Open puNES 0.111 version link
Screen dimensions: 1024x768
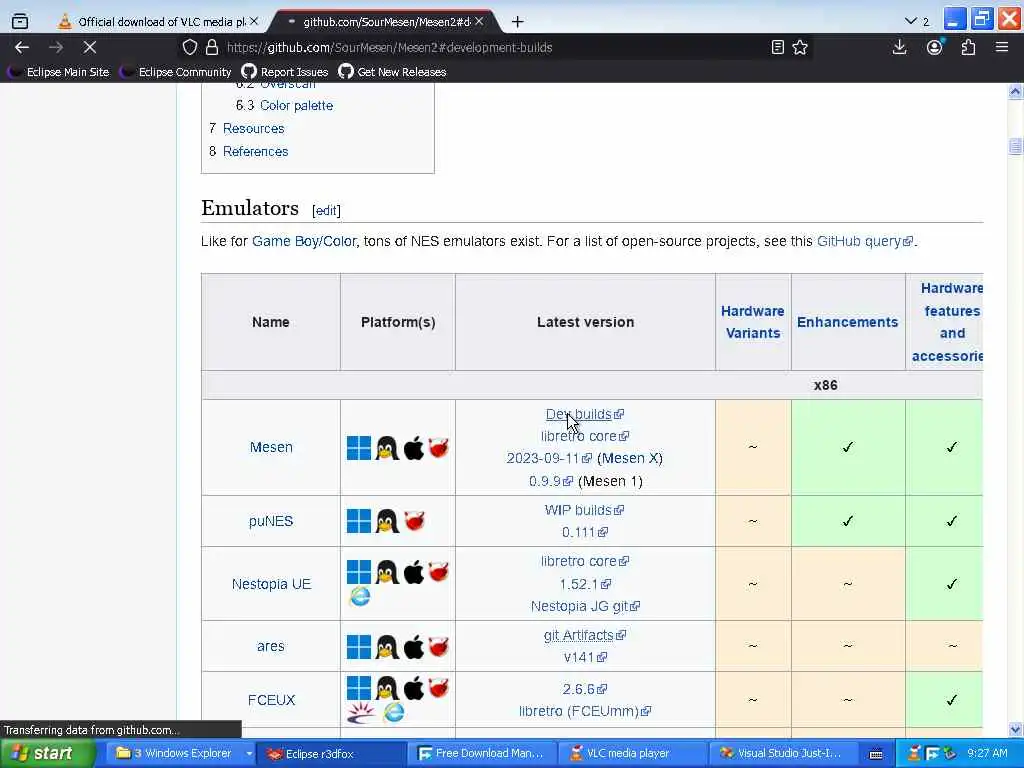(584, 532)
